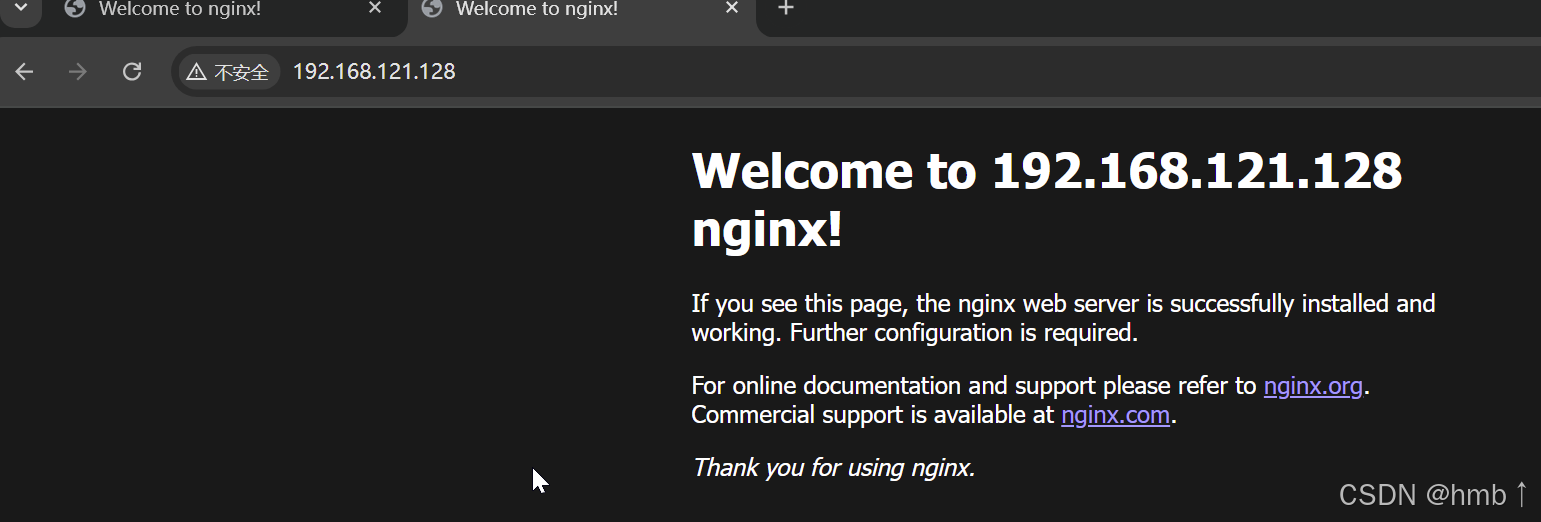Click the 'Thank you for using nginx.' text
The image size is (1541, 522).
point(834,467)
